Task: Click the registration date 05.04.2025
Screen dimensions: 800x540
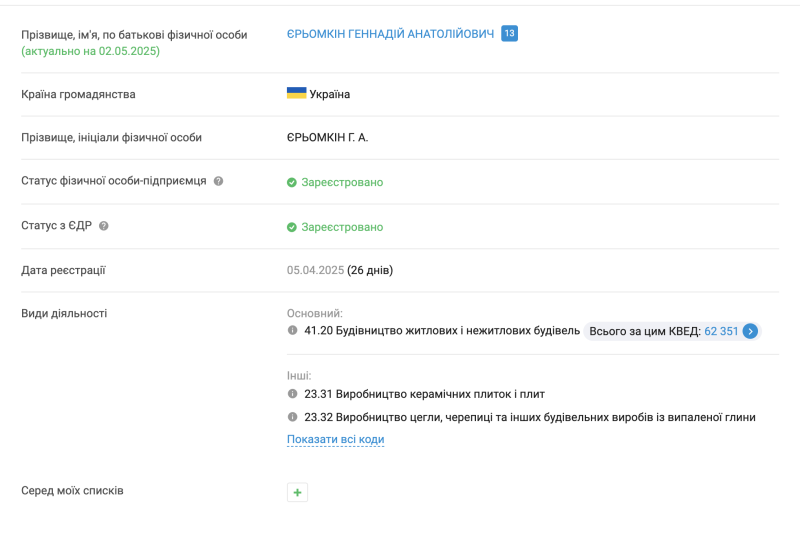Action: coord(315,270)
